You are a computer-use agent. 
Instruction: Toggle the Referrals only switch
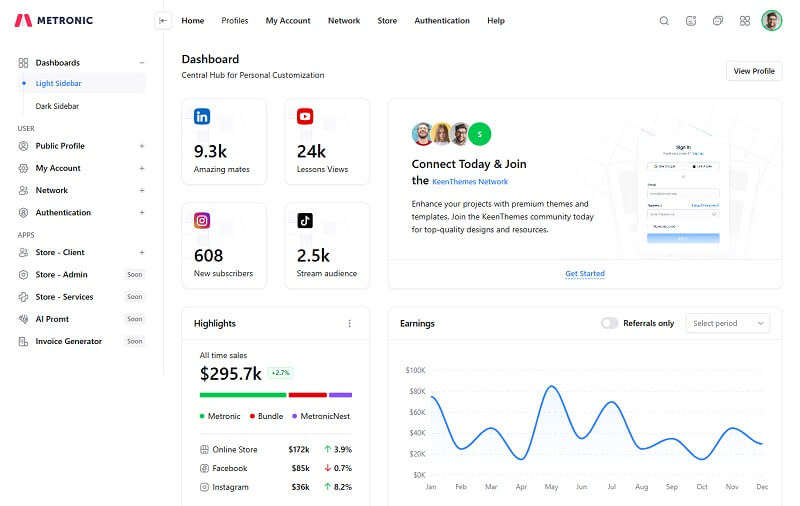point(609,323)
